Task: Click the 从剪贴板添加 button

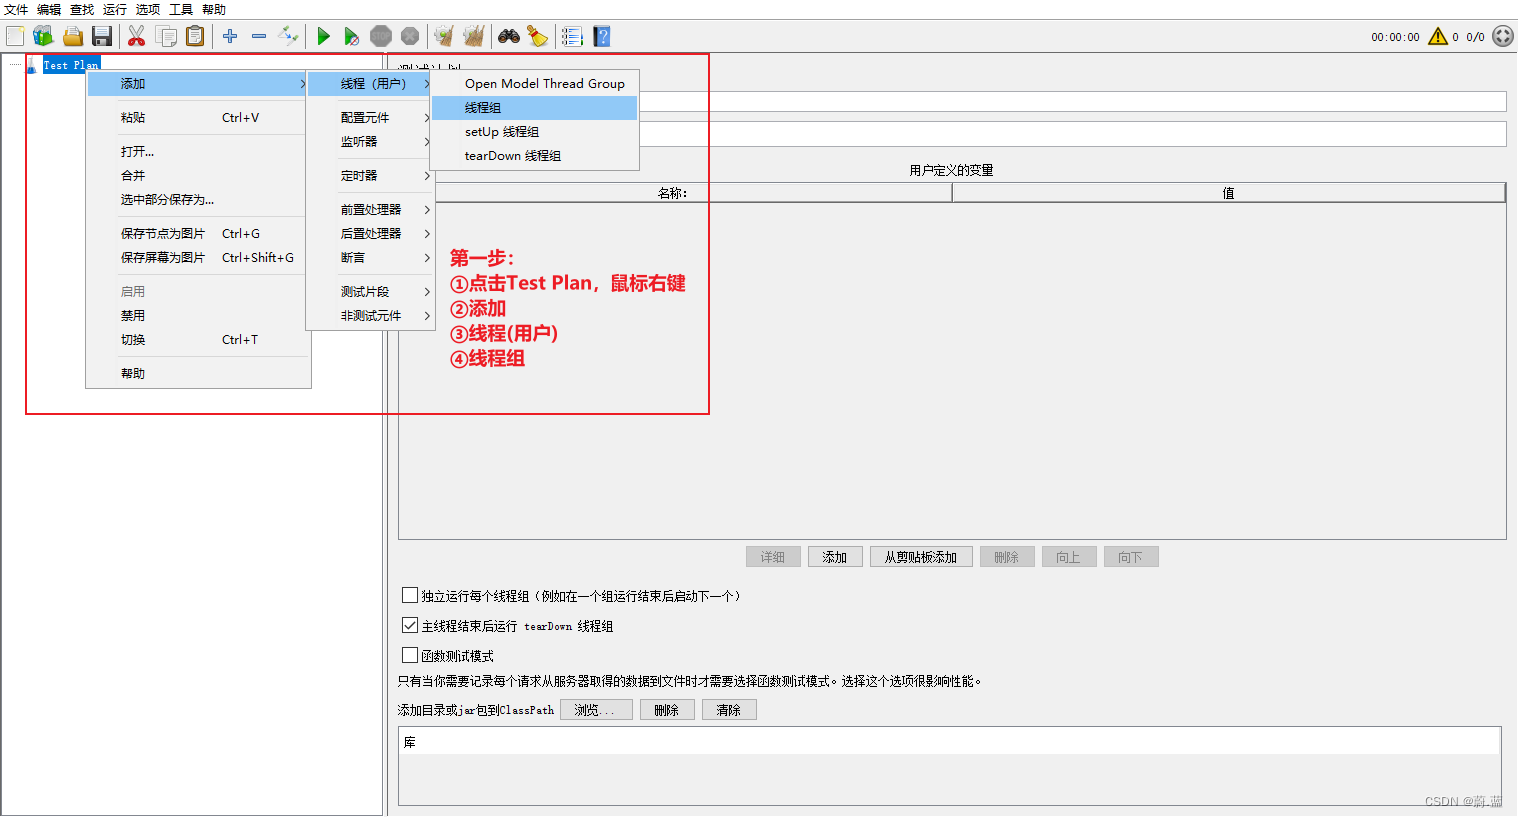Action: click(920, 557)
